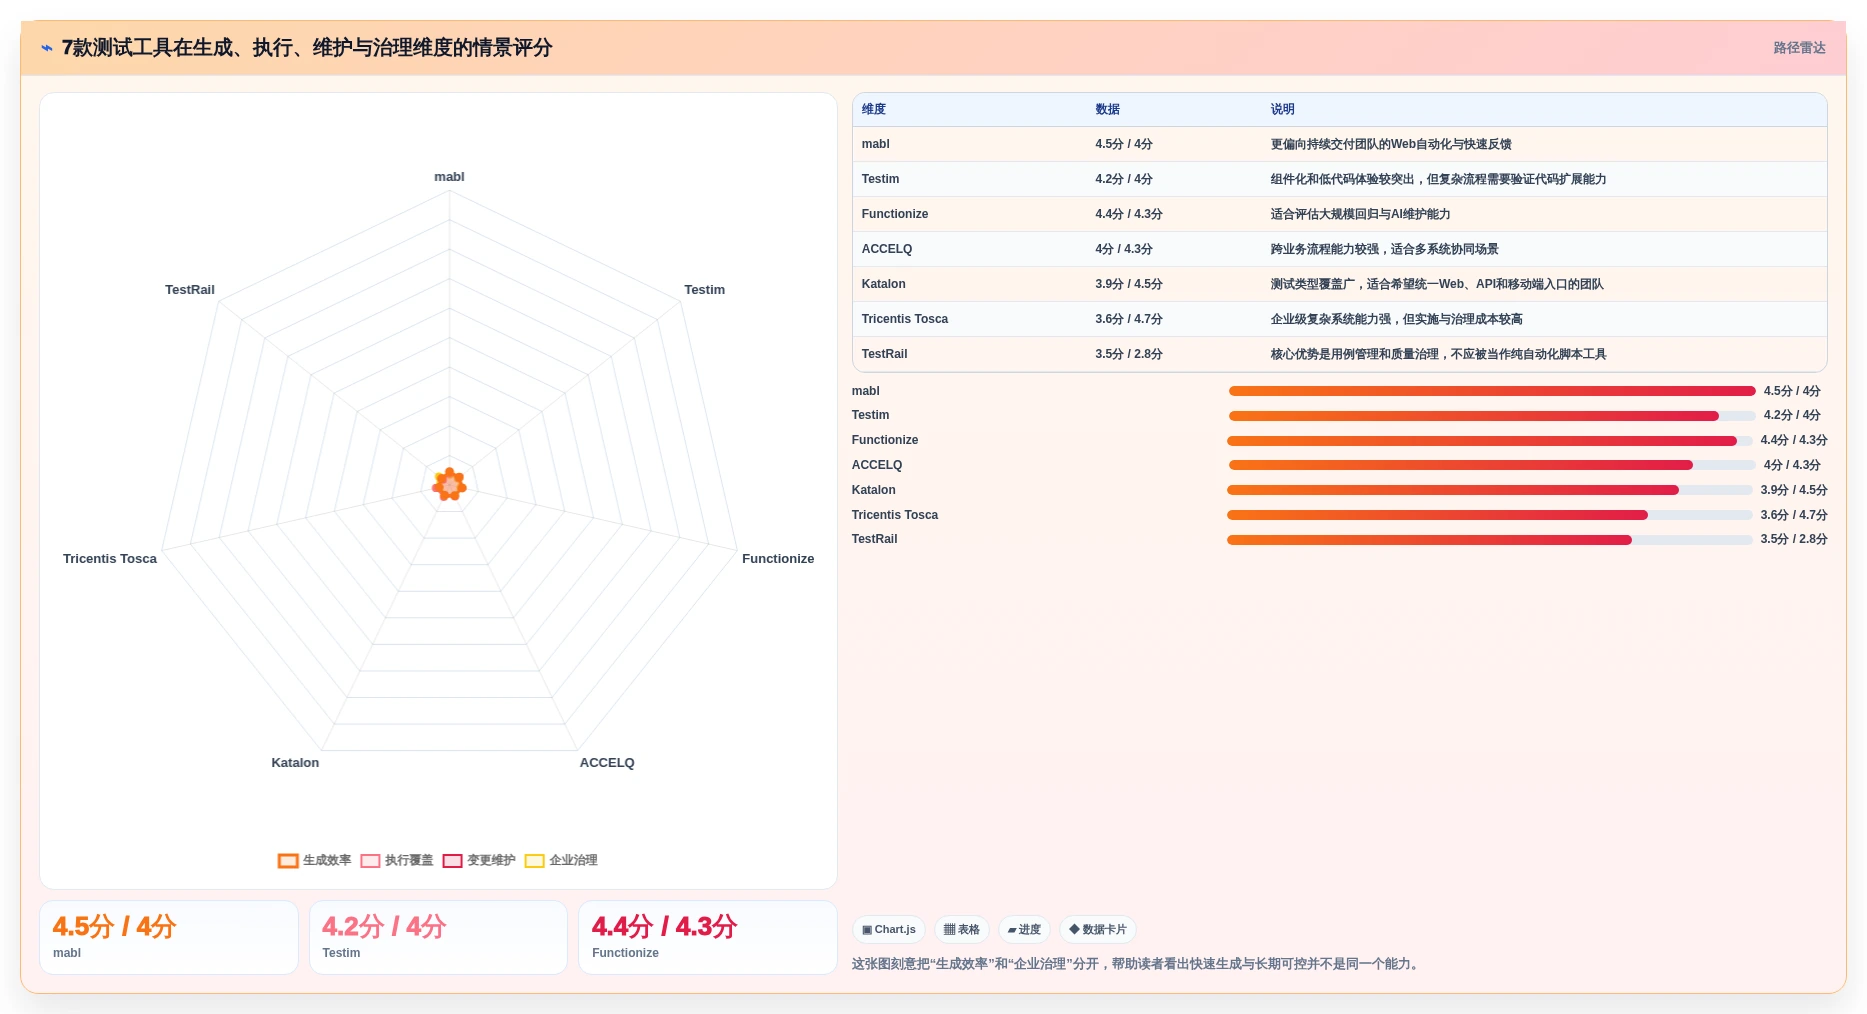1867x1014 pixels.
Task: Click the Katalon description about 测试类型覆盖广
Action: (x=1437, y=284)
